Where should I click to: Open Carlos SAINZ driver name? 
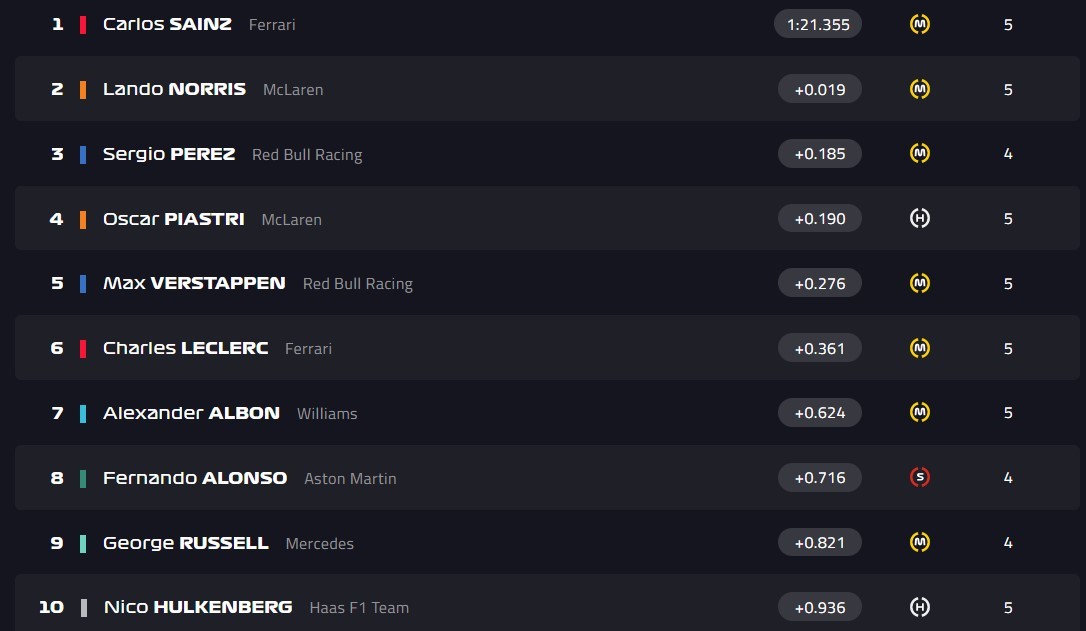point(167,24)
